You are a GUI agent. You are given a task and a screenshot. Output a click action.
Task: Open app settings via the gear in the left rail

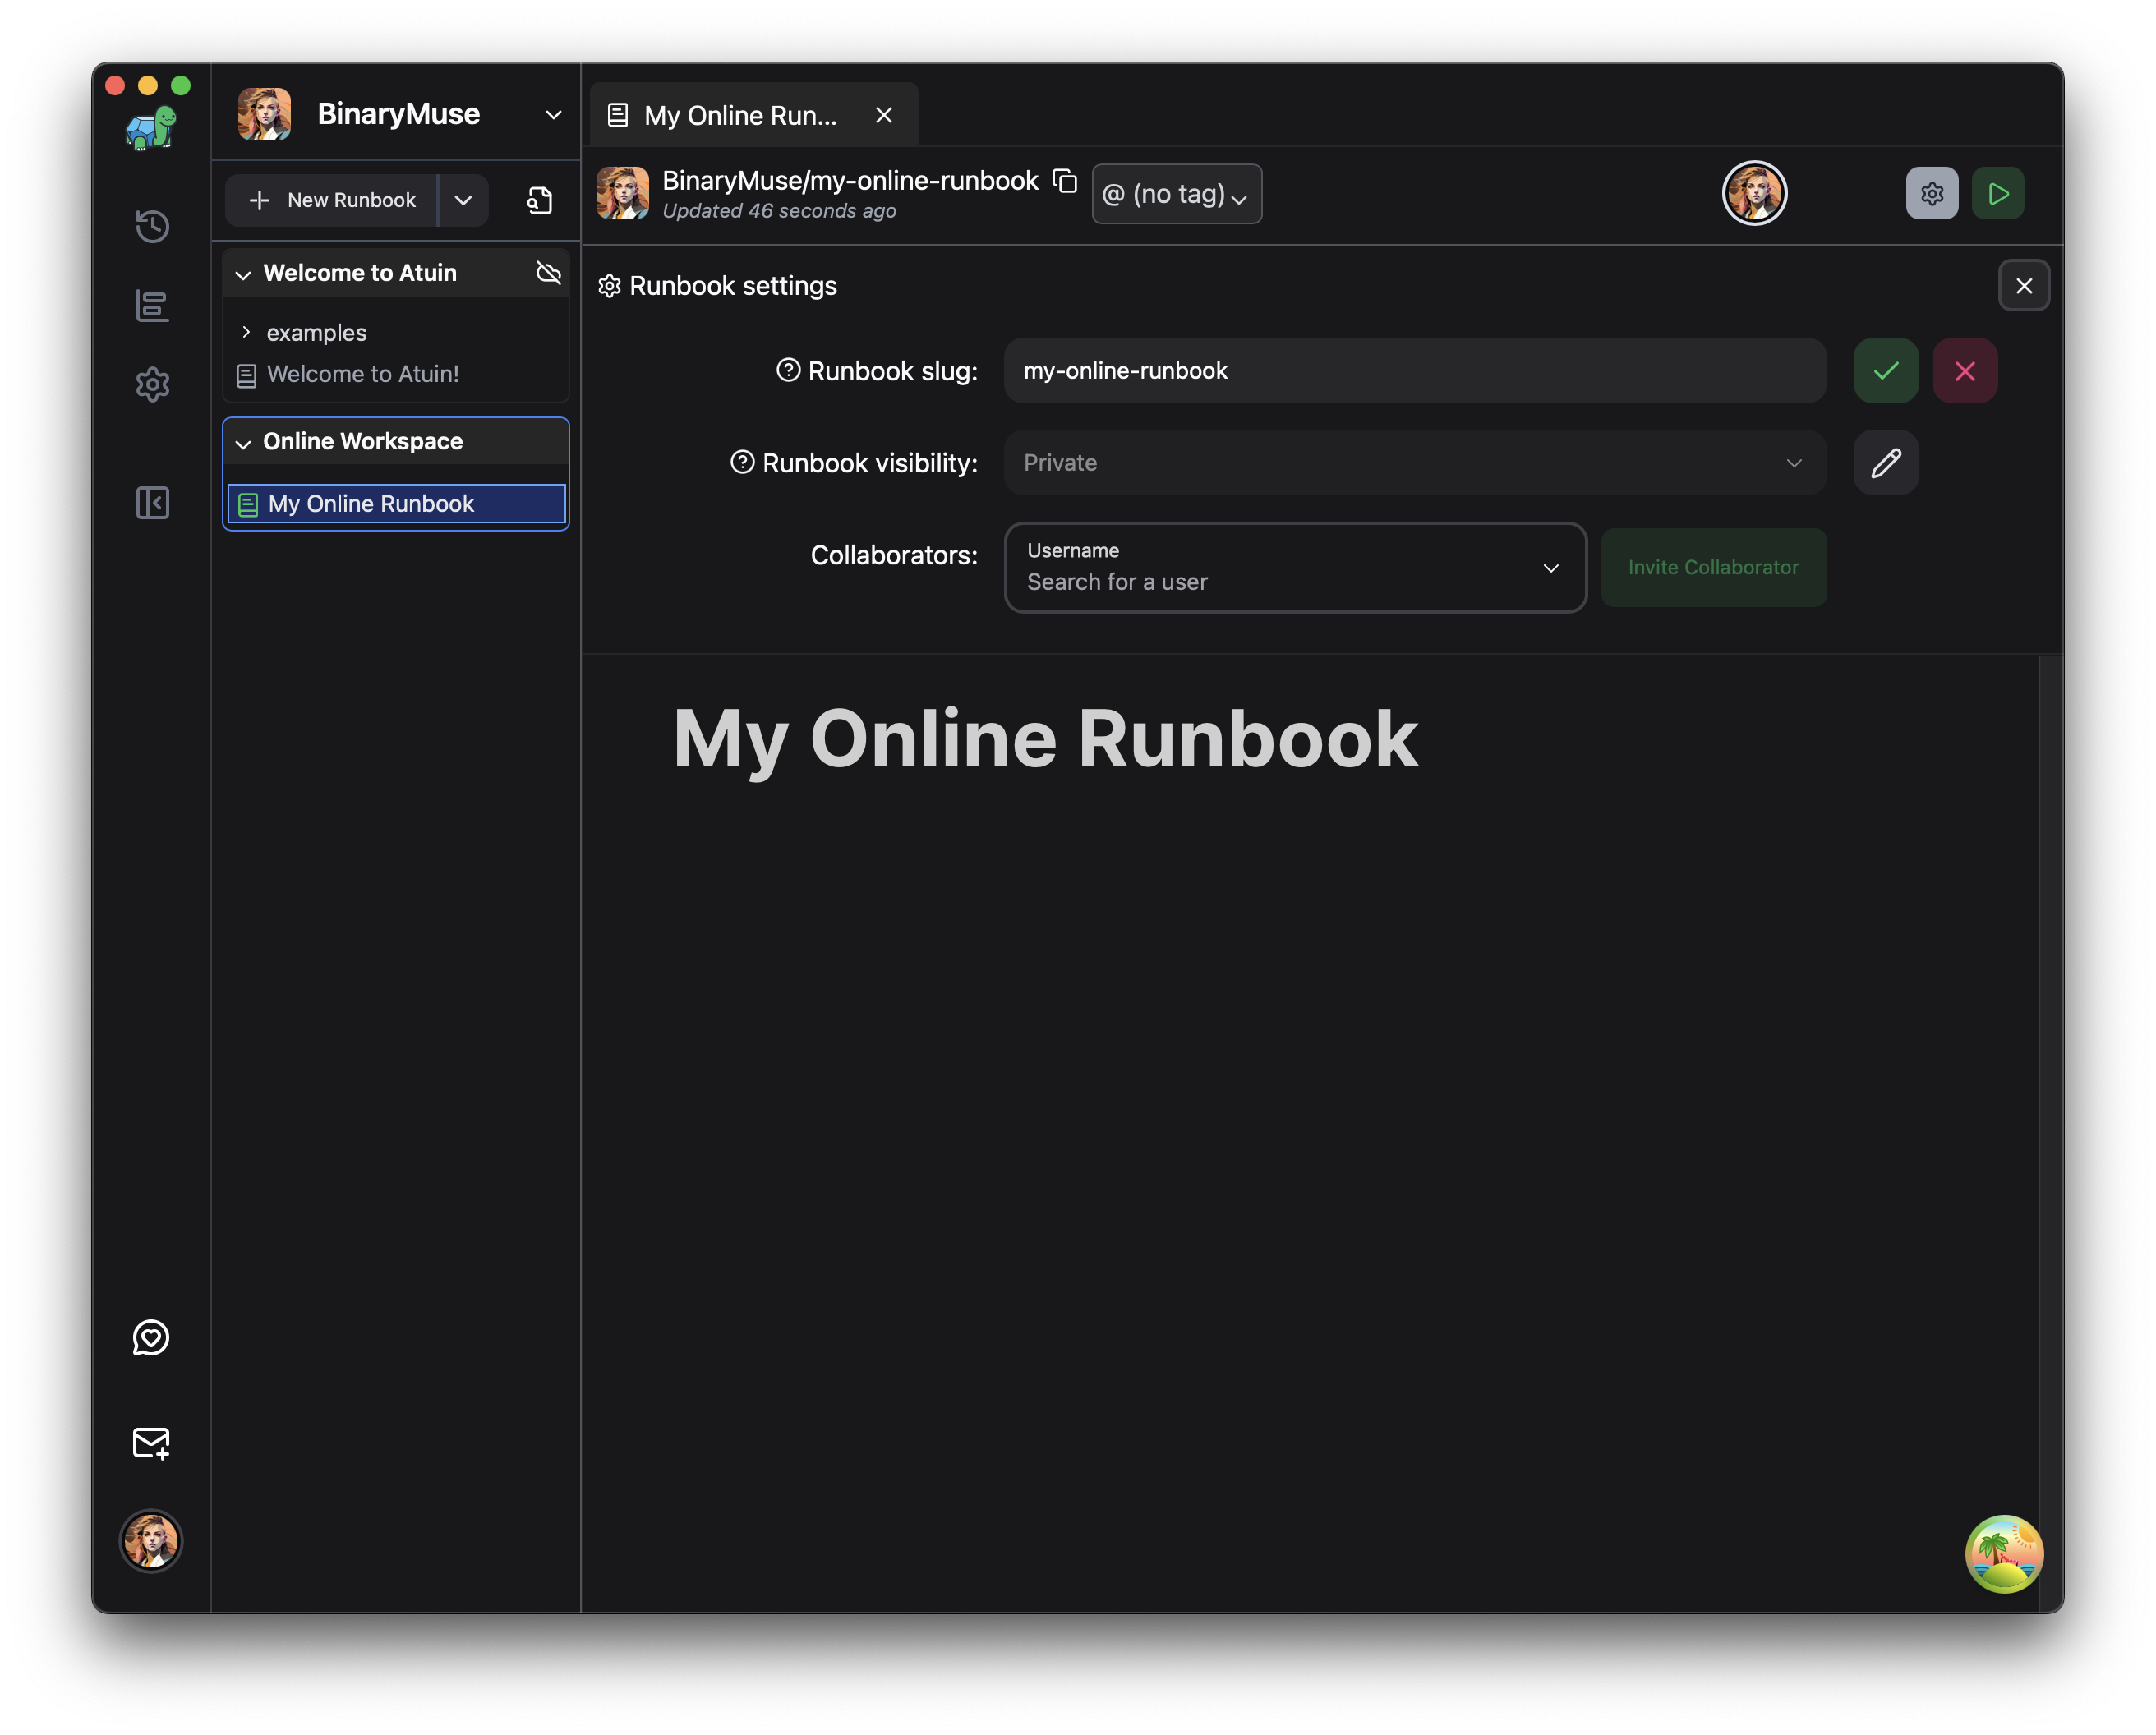pyautogui.click(x=152, y=385)
